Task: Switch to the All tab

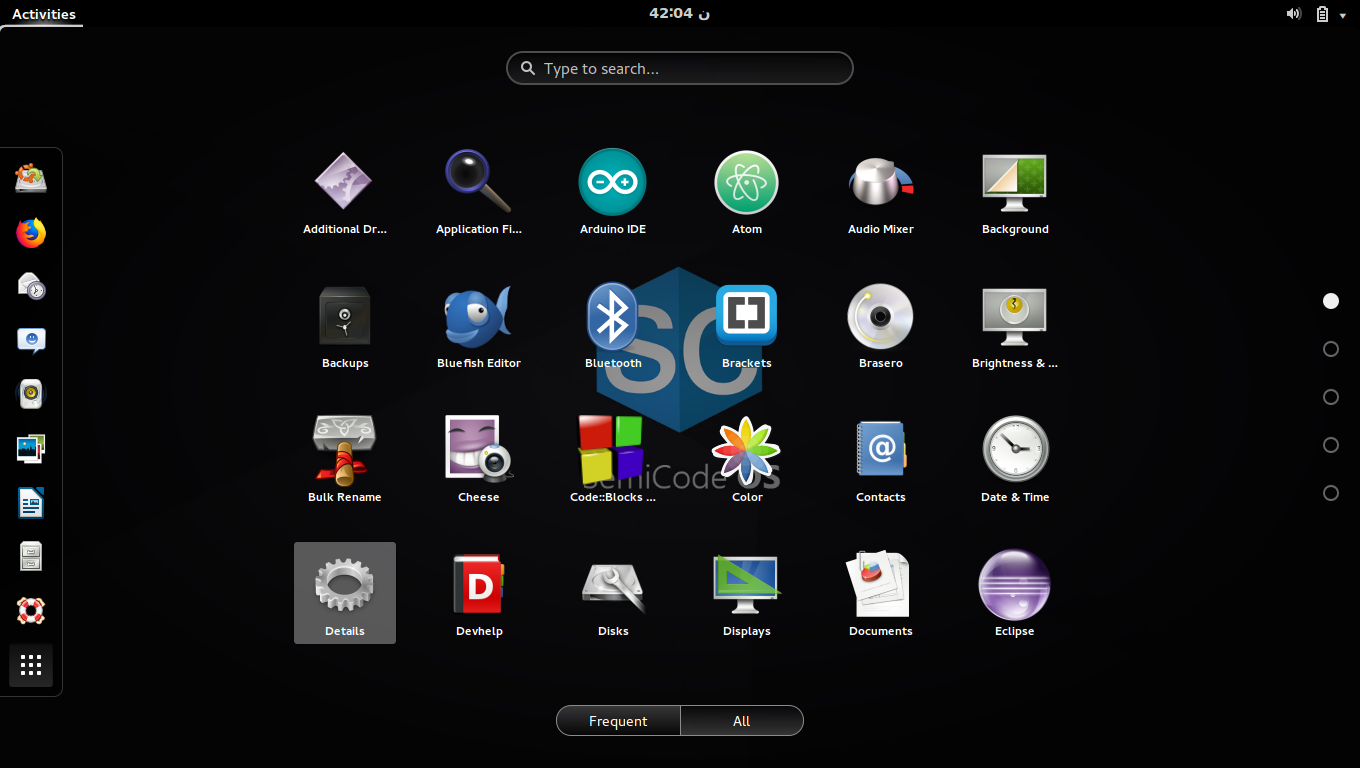Action: (x=741, y=721)
